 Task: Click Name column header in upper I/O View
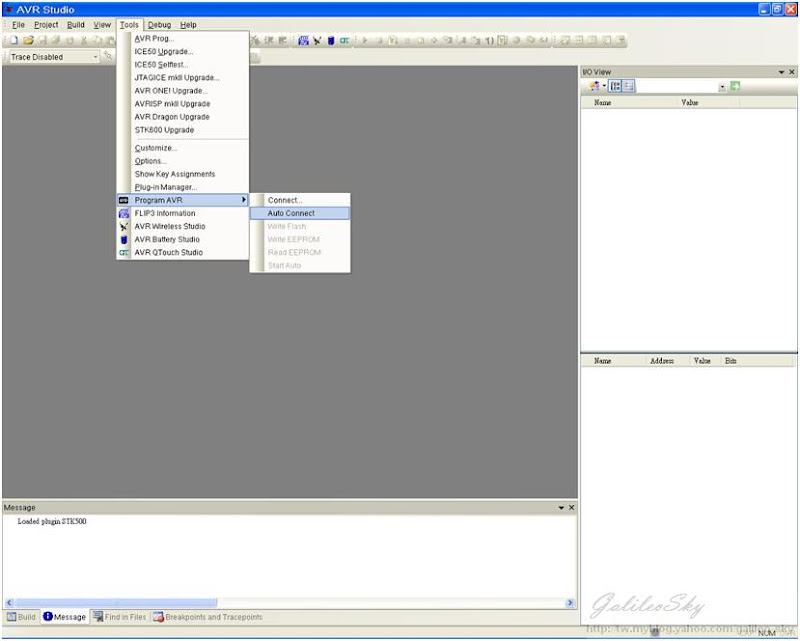click(629, 103)
